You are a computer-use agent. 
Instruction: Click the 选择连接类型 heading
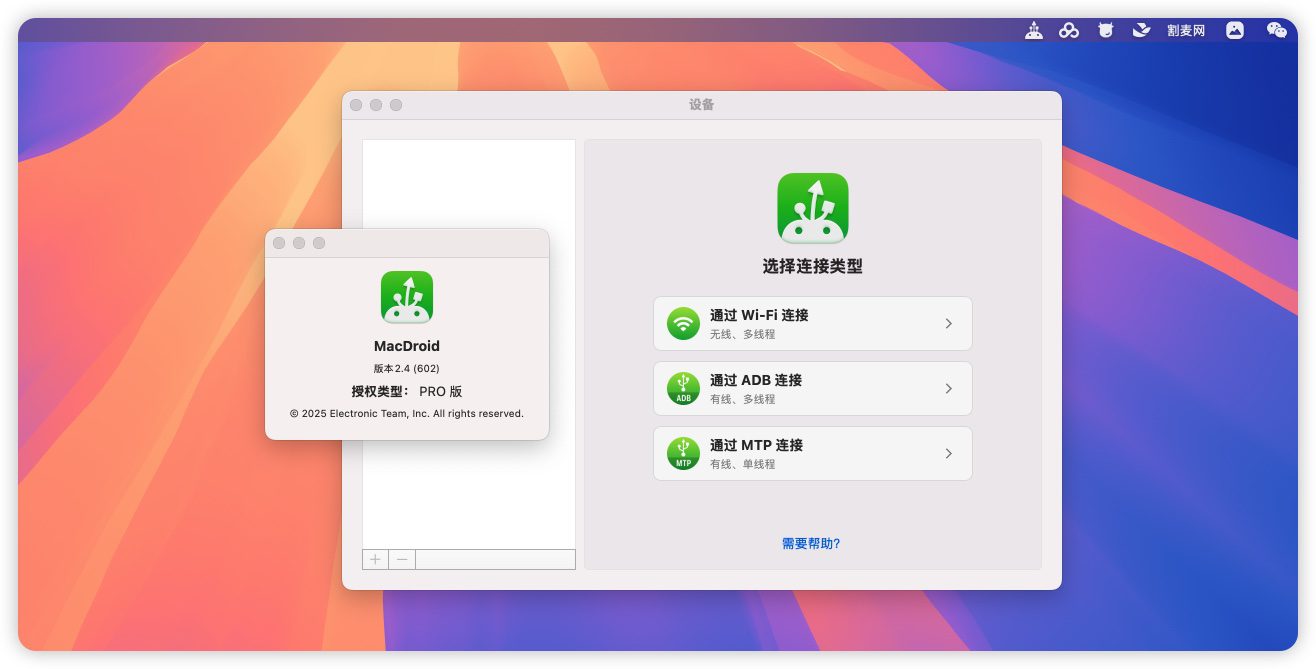(813, 267)
